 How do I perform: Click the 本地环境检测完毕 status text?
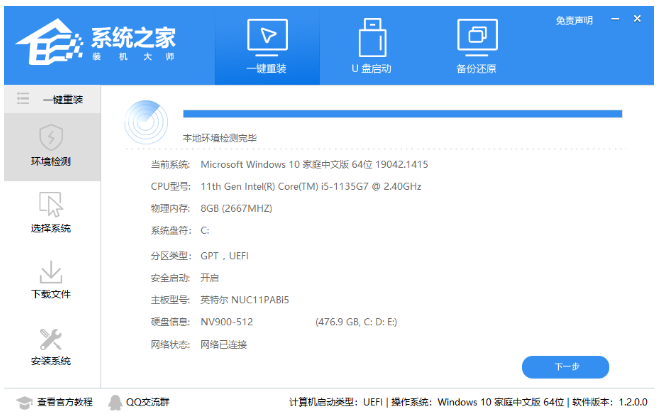coord(220,138)
